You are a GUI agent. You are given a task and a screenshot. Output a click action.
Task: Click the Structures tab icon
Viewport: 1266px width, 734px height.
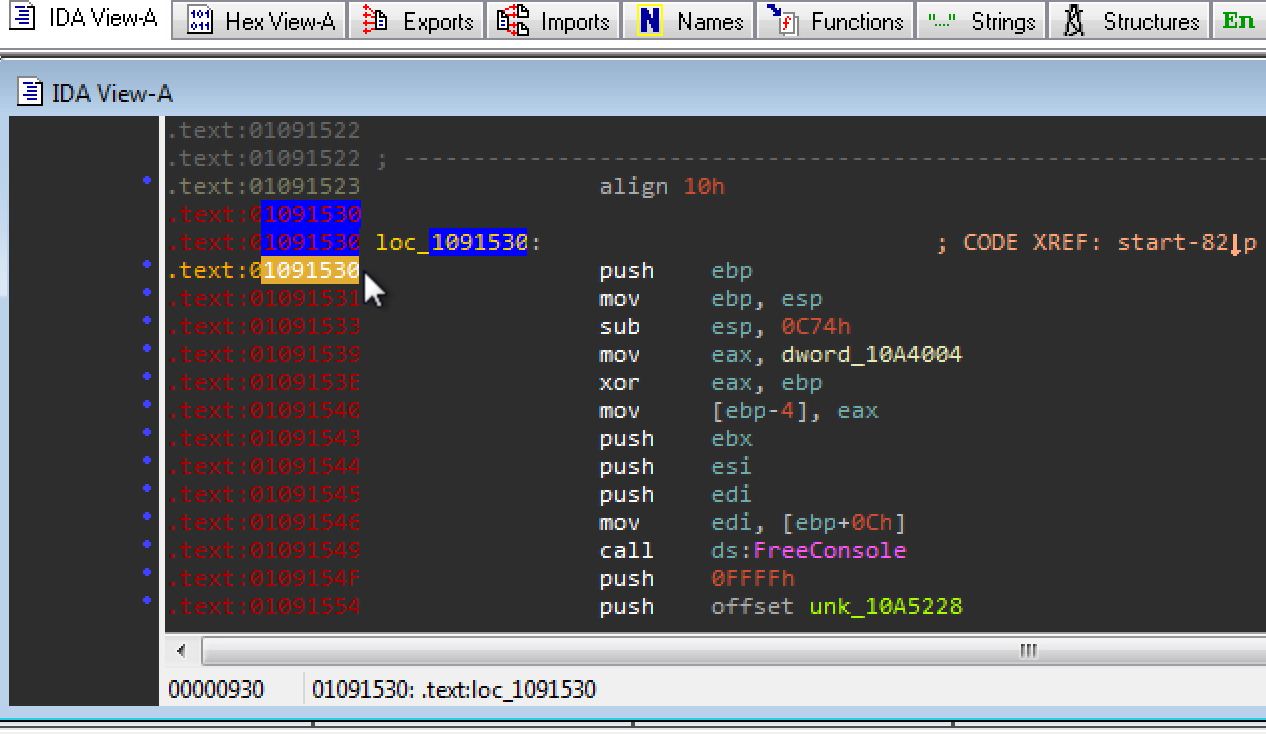[x=1075, y=21]
